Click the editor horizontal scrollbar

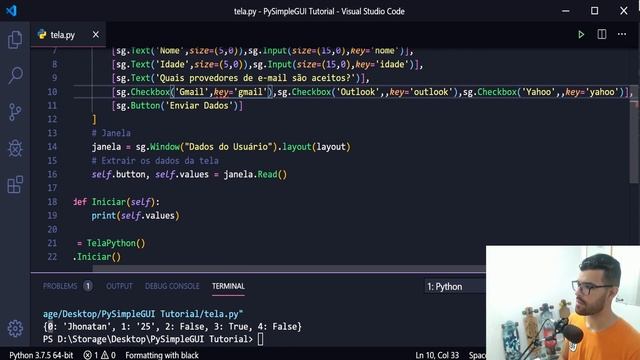click(x=289, y=269)
